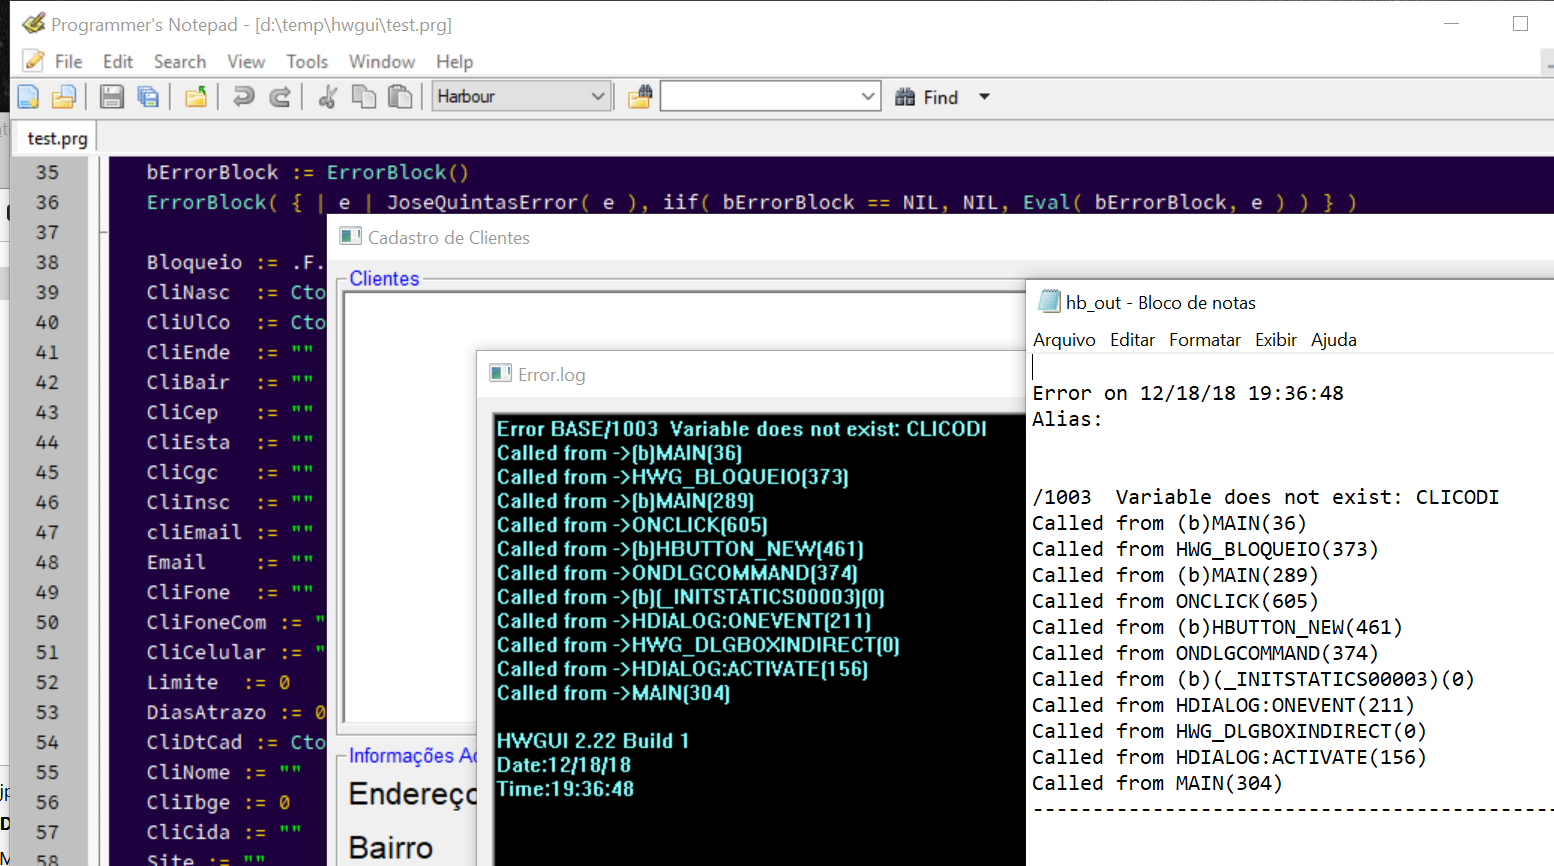Select the test.prg tab
Screen dimensions: 1554x866
57,139
